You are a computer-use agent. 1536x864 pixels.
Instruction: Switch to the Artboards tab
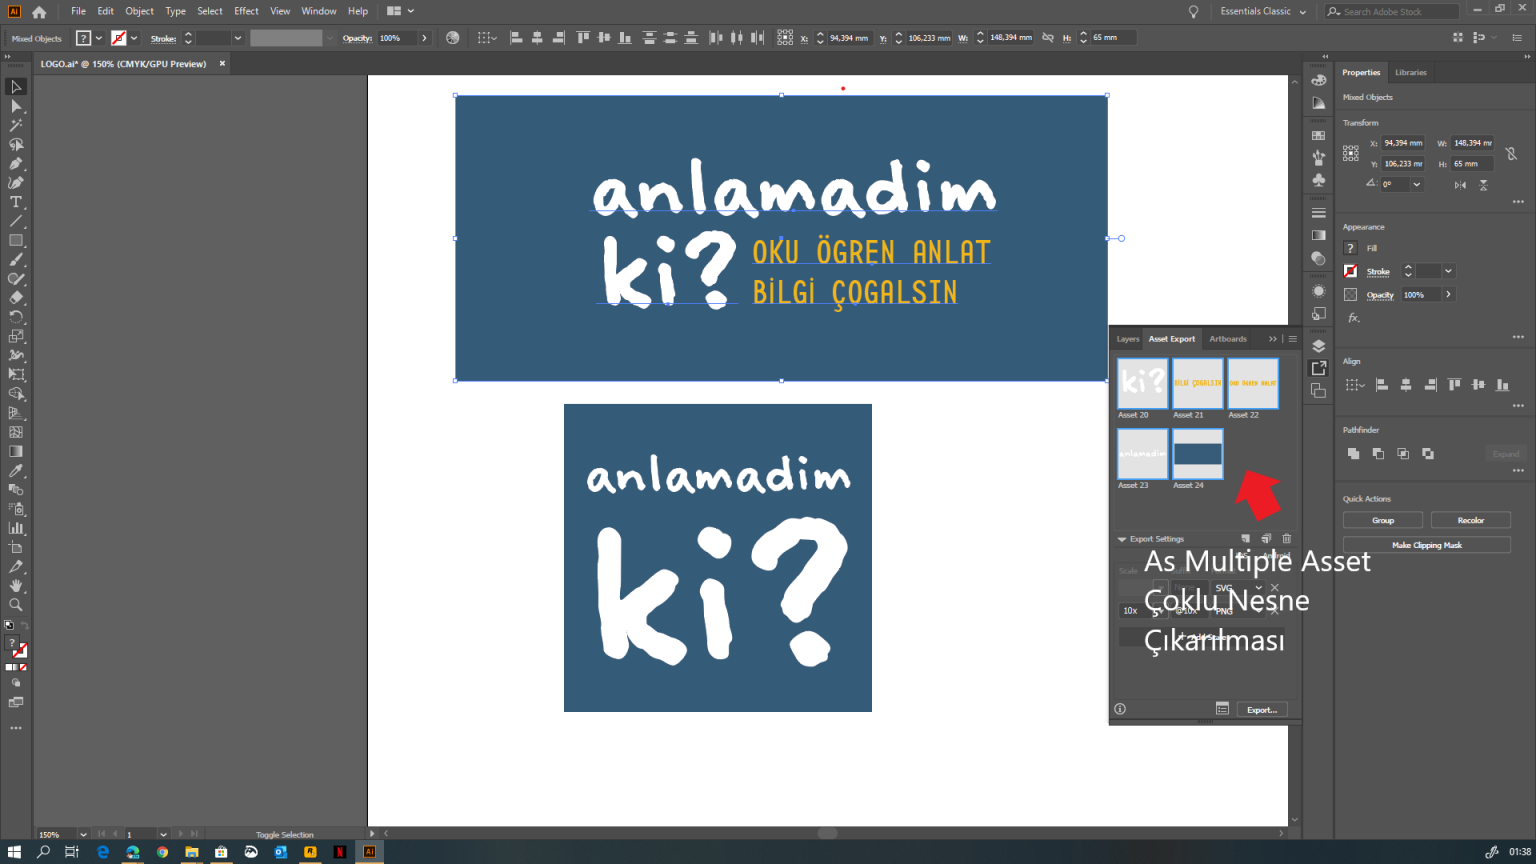click(1227, 338)
